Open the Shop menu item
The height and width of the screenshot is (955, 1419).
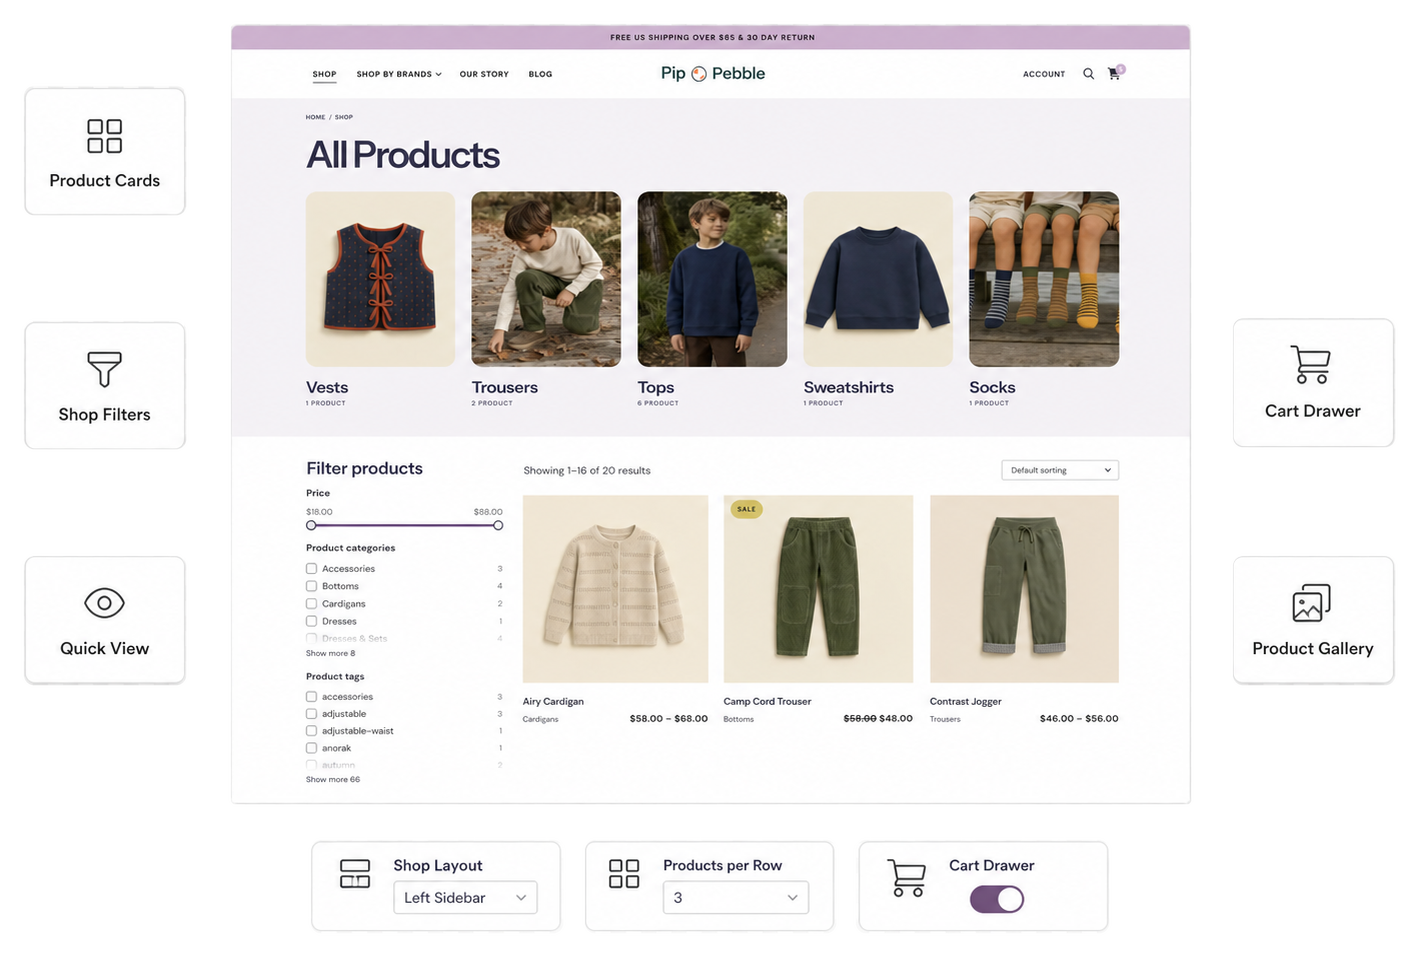click(x=324, y=74)
